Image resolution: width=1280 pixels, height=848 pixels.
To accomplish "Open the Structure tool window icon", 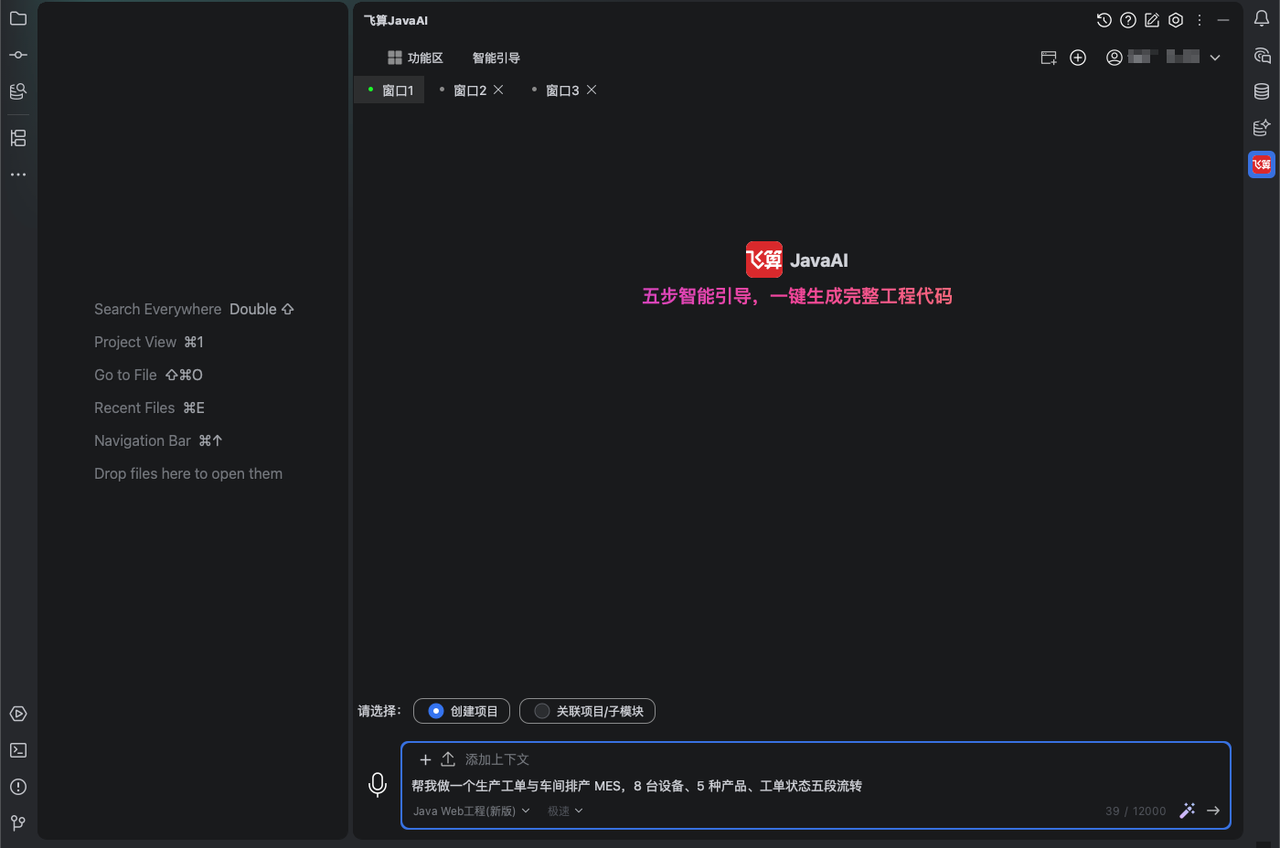I will click(18, 138).
